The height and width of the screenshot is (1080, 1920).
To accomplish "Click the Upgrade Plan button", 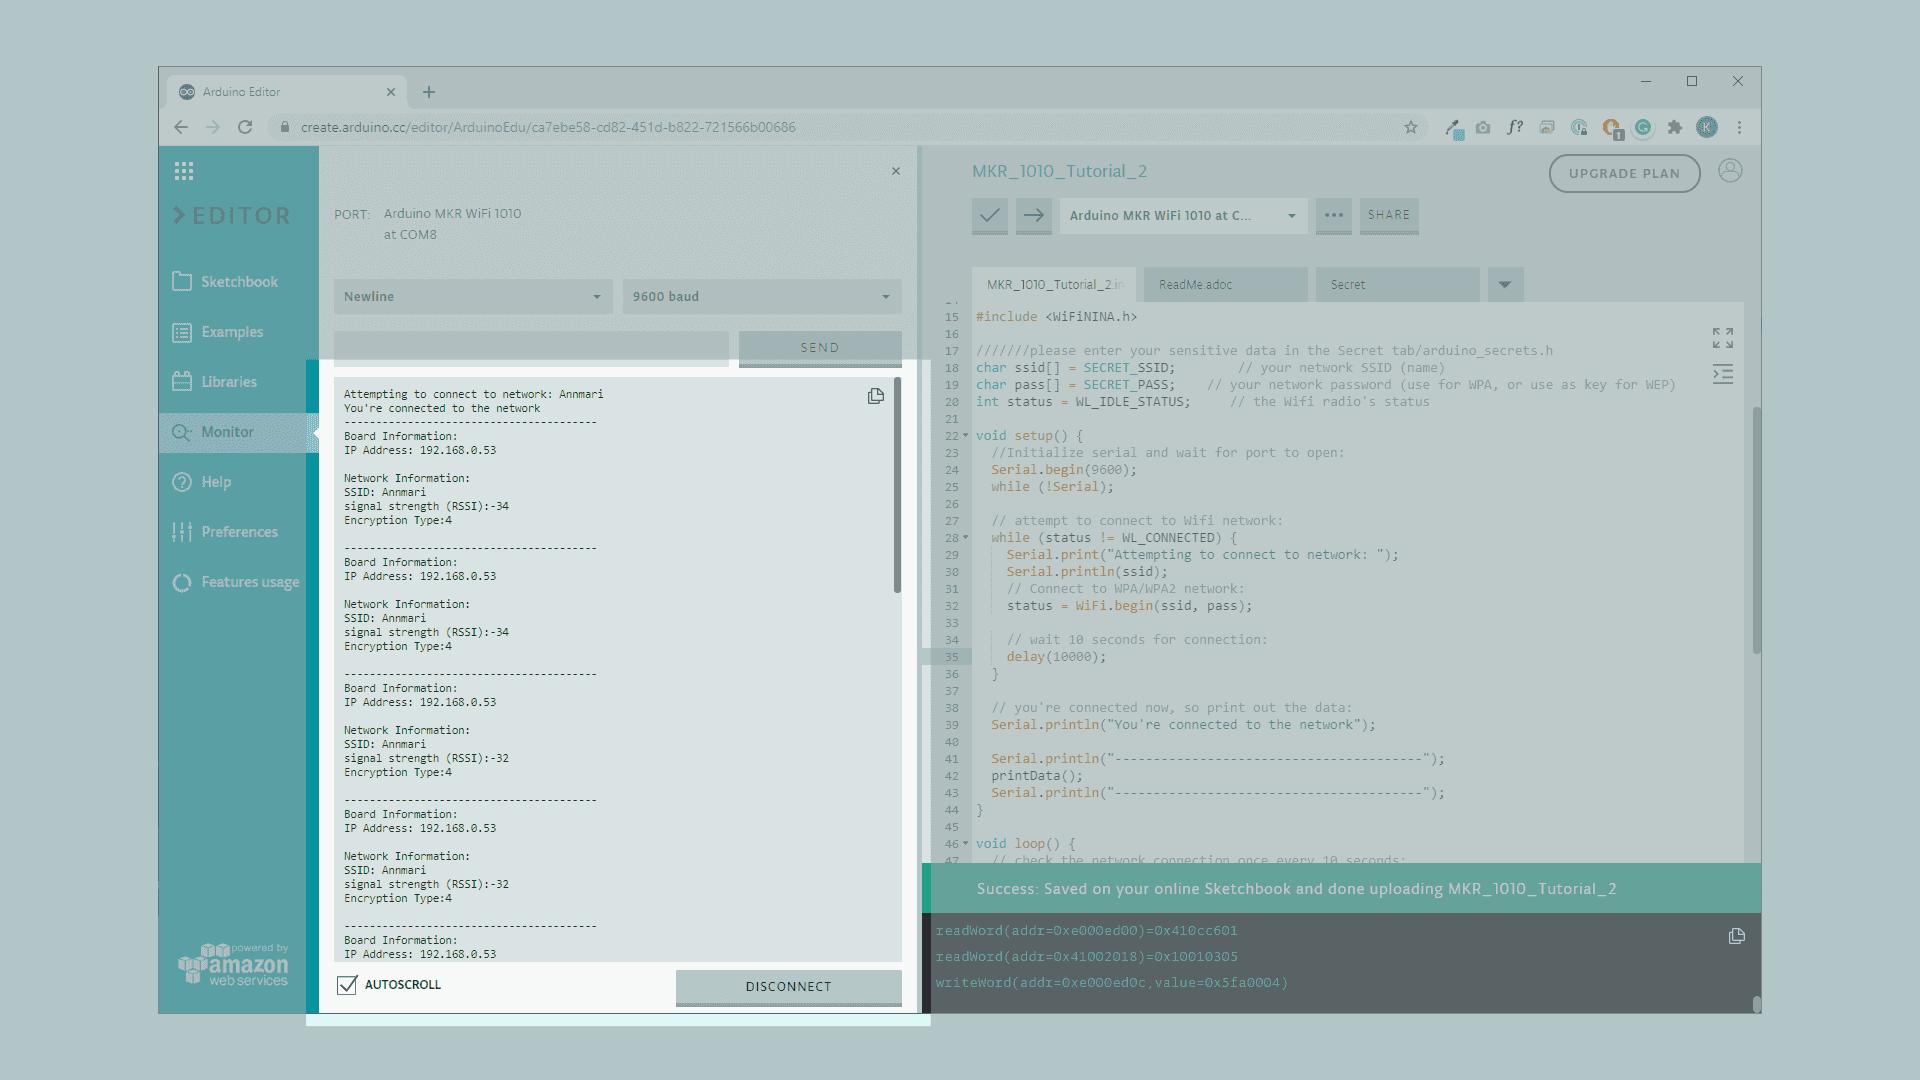I will pos(1624,173).
